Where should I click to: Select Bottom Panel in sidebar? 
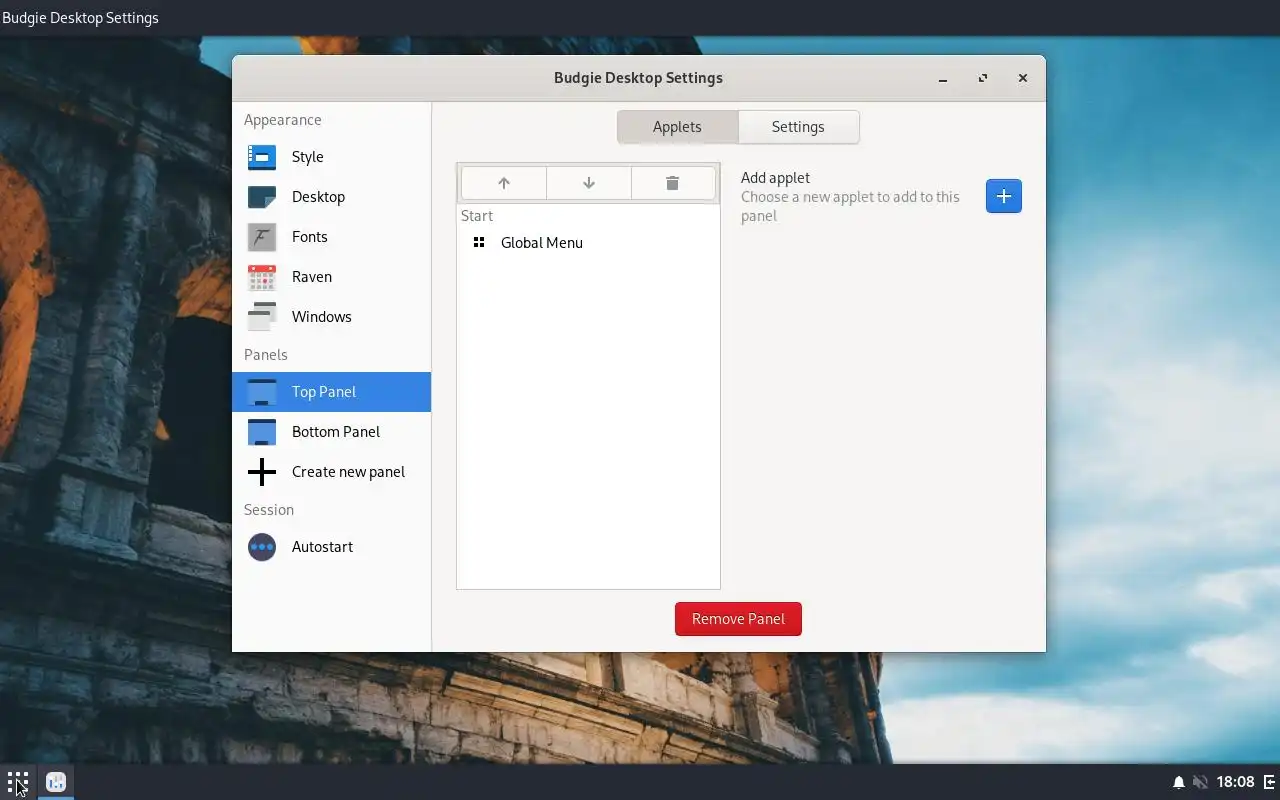pyautogui.click(x=331, y=432)
